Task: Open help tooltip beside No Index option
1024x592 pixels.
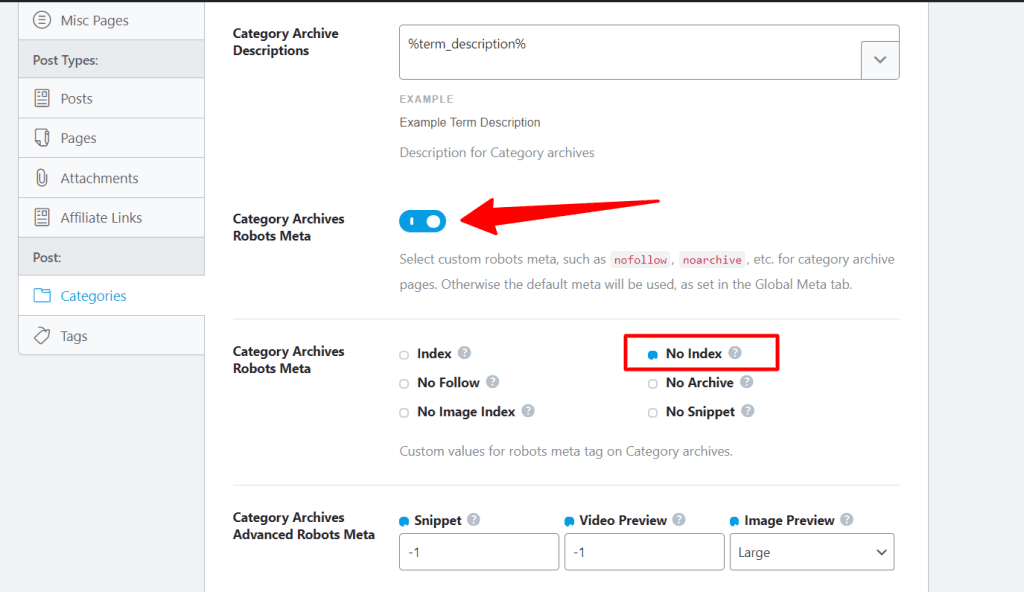Action: [x=735, y=353]
